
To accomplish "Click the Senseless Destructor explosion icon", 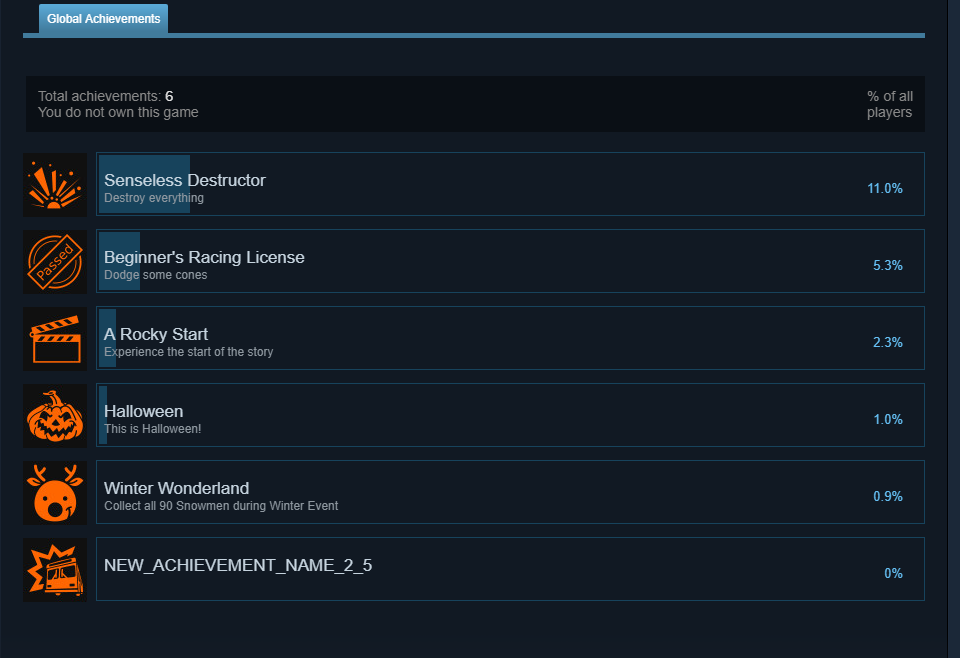I will [55, 185].
